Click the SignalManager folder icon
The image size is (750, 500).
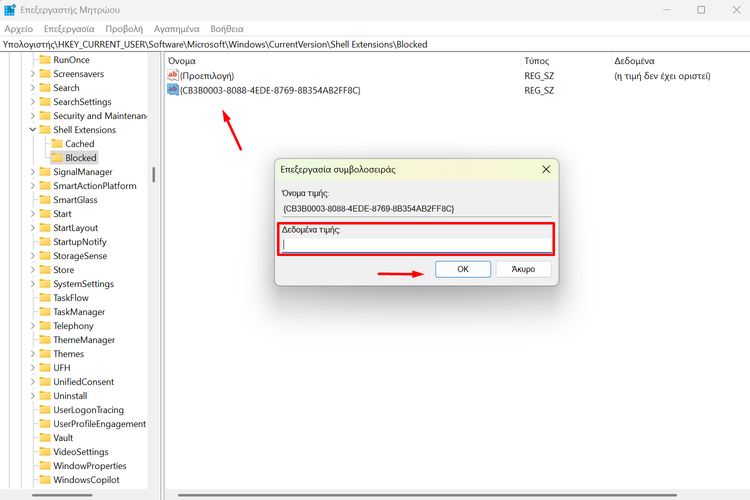click(45, 171)
